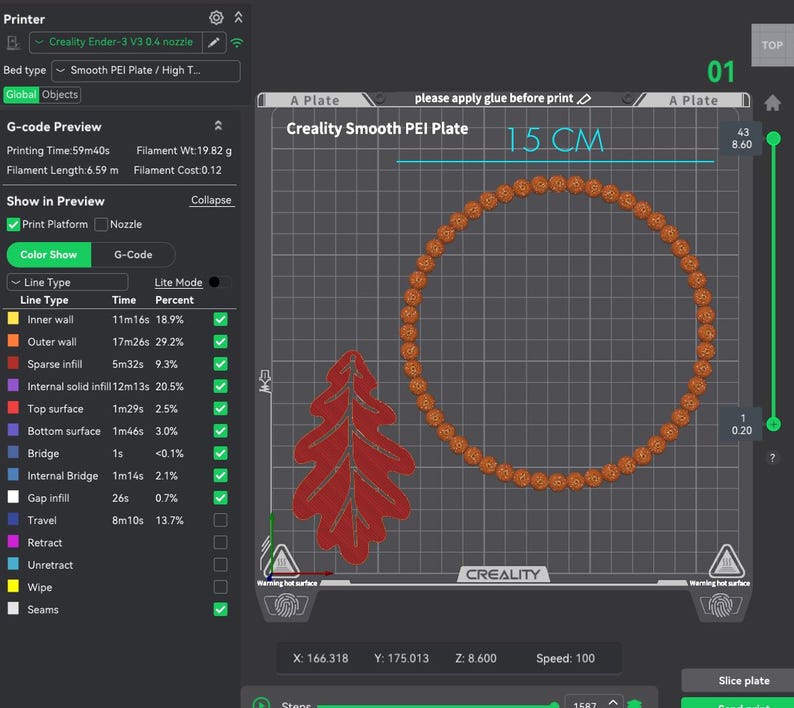Screen dimensions: 794x708
Task: Click upper layer slider handle at 43
Action: point(773,138)
